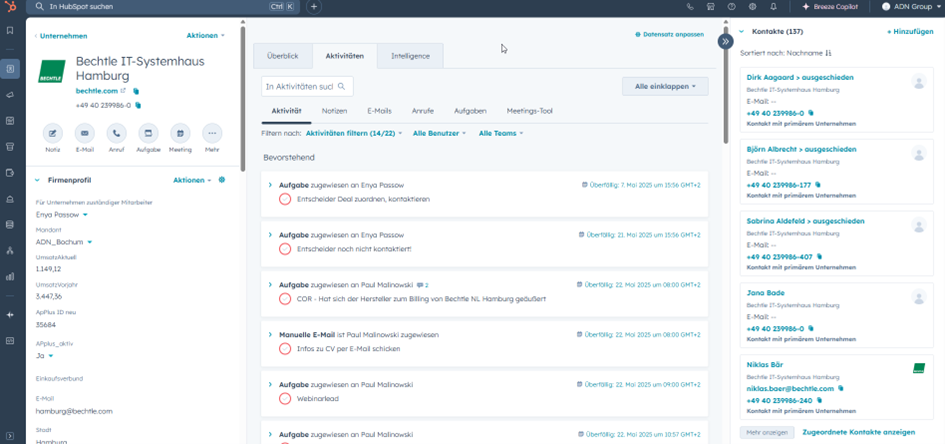Open comments bubble on COR task
945x444 pixels.
[422, 285]
